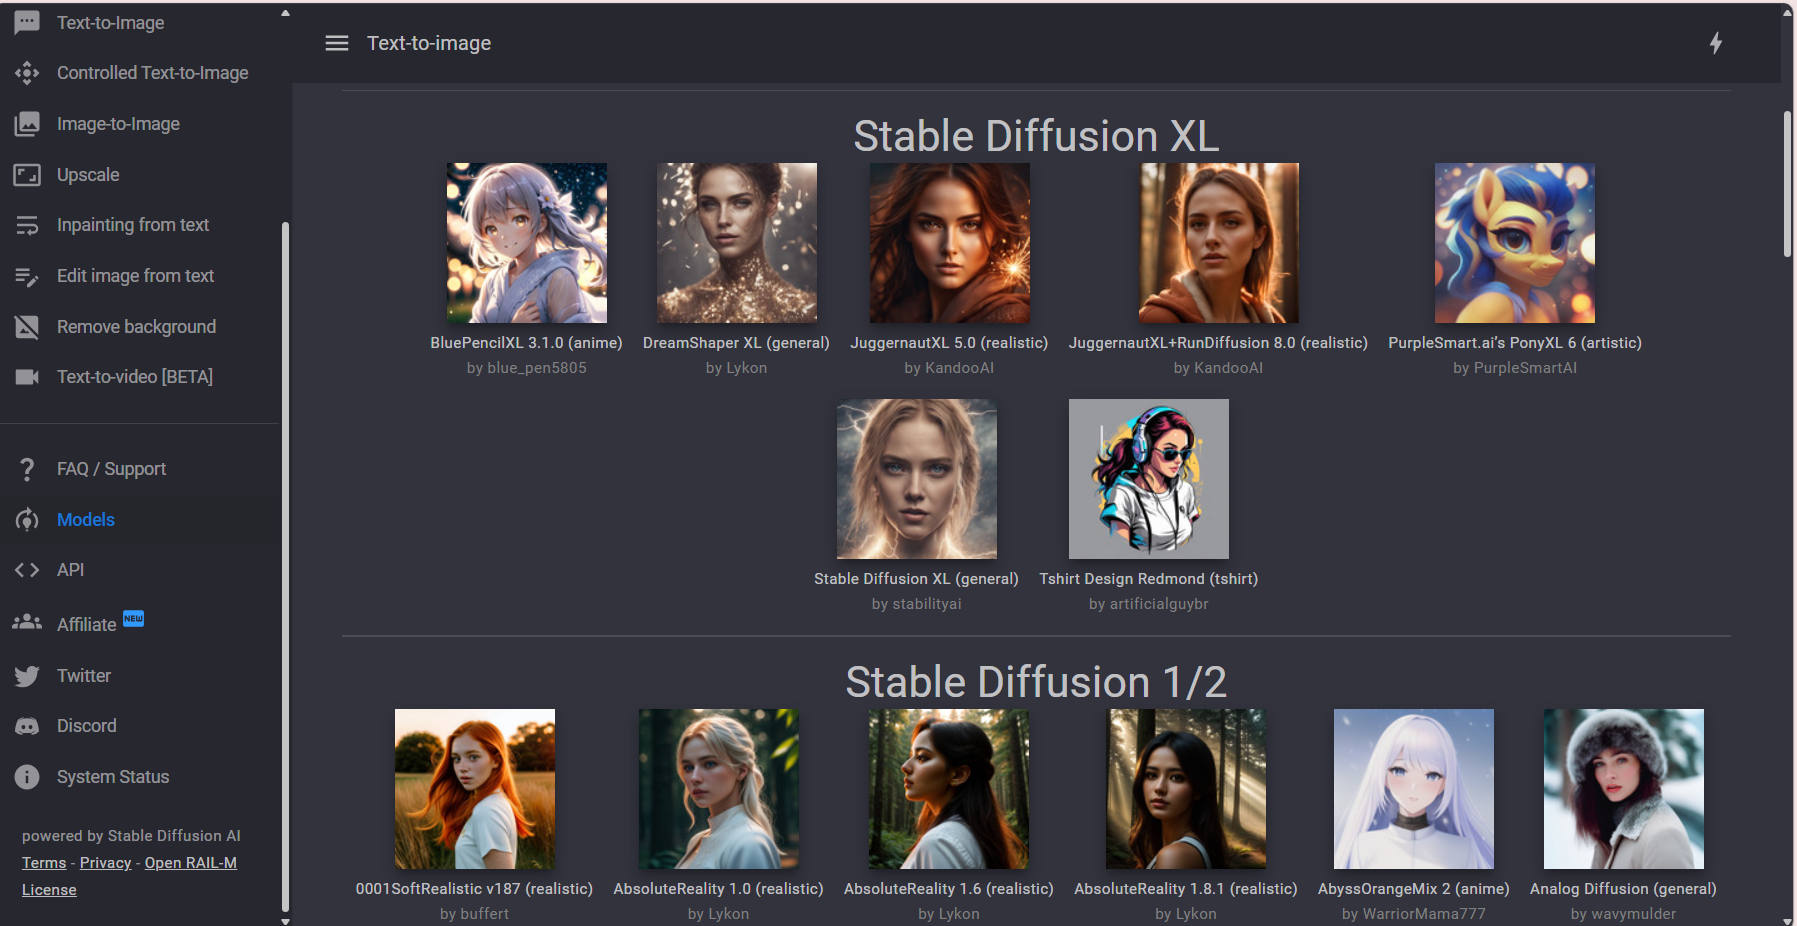Click the Remove background icon
The width and height of the screenshot is (1797, 926).
(x=27, y=327)
